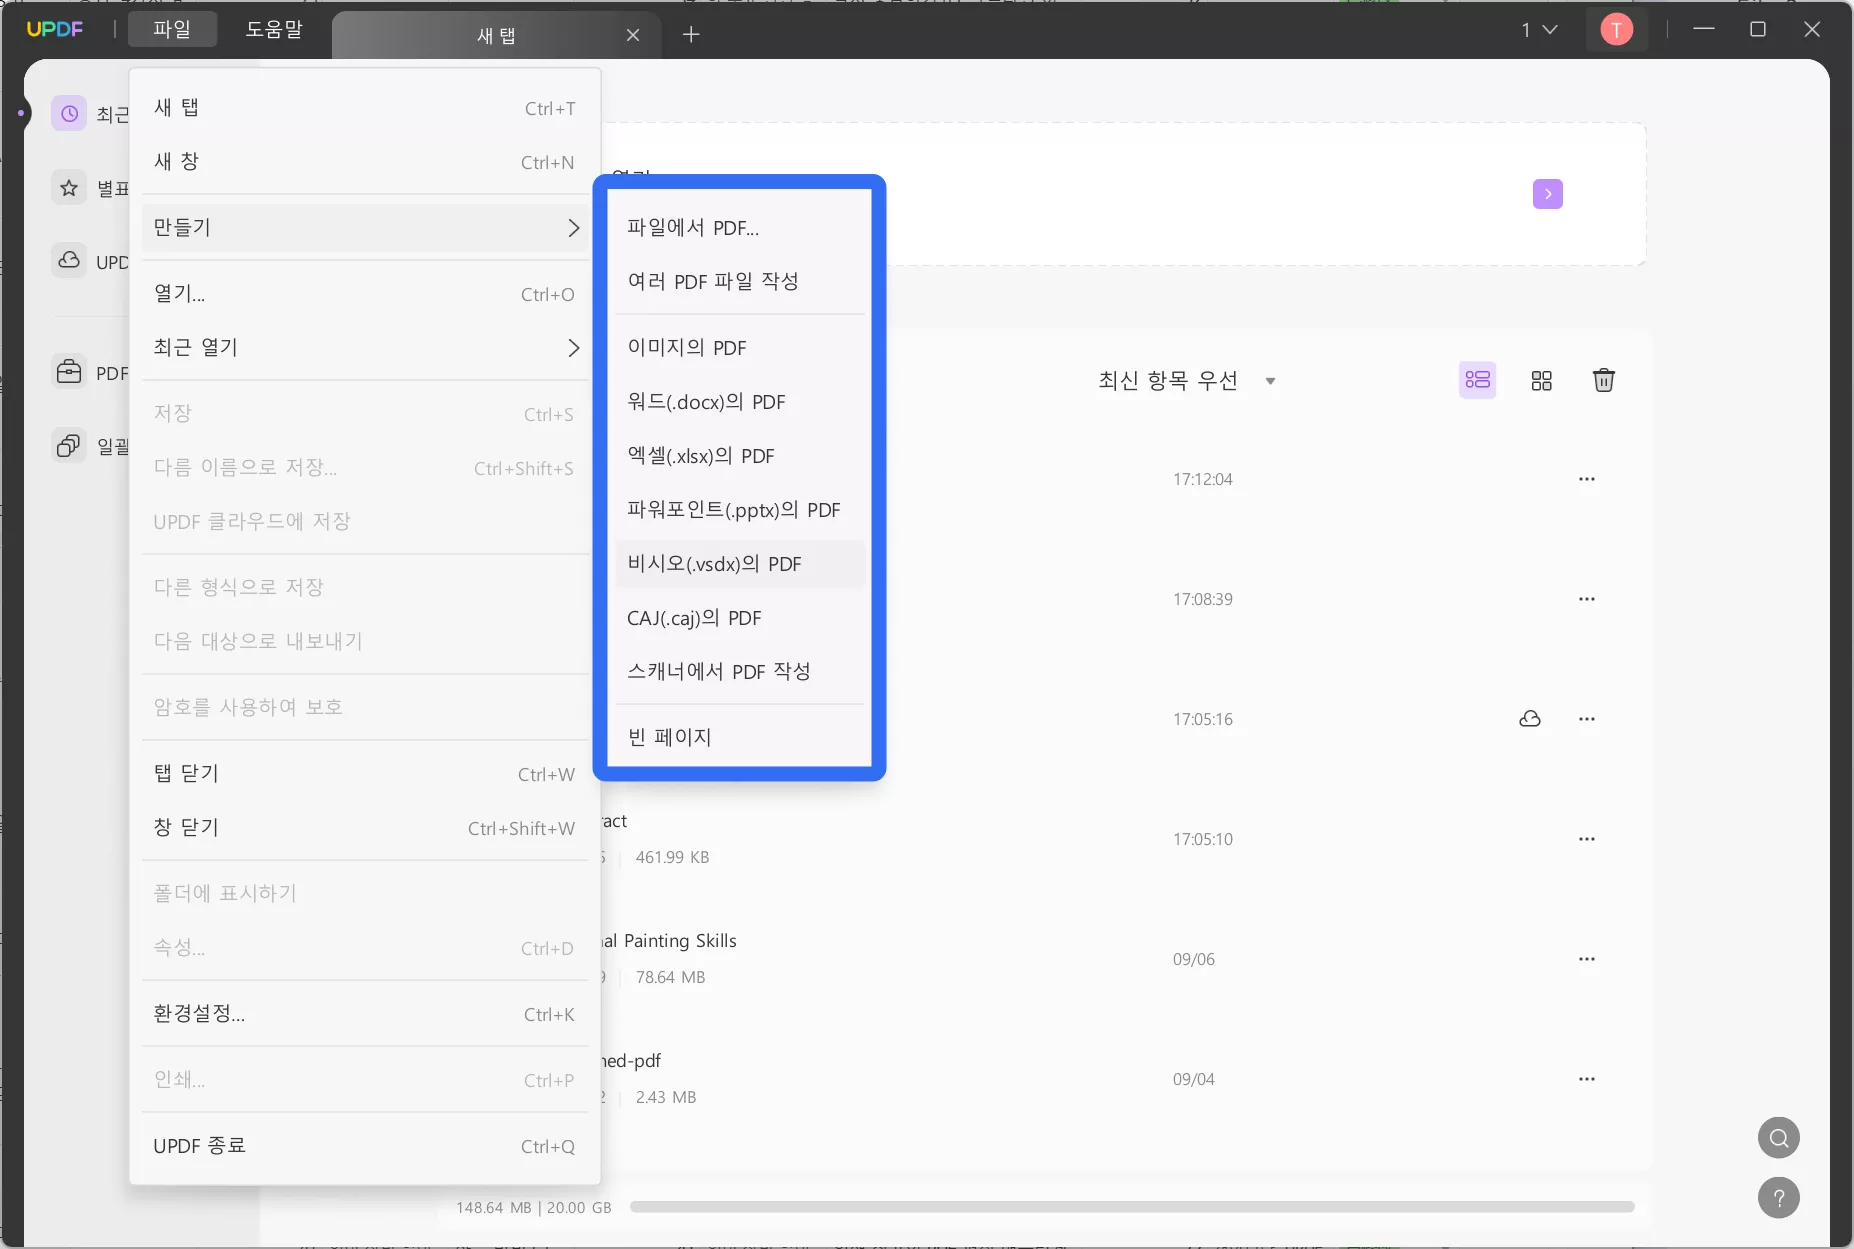Click the UPDF logo
1854x1249 pixels.
pos(55,29)
